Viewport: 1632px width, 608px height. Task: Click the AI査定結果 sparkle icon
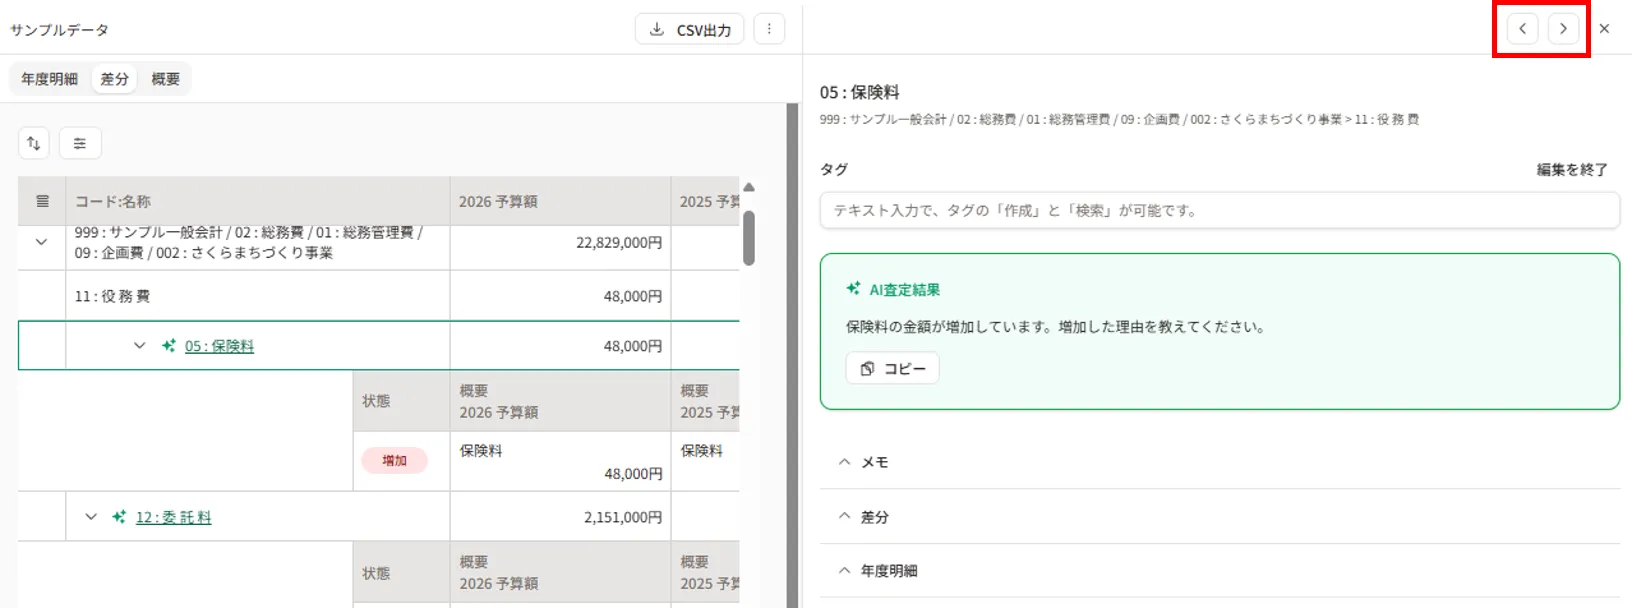(x=853, y=289)
